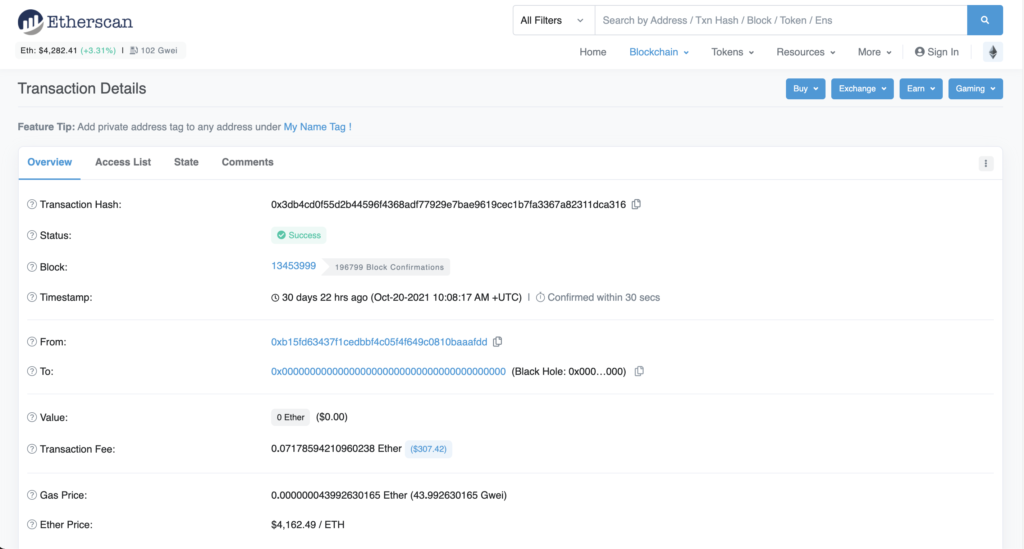Open the My Name Tag link
1024x549 pixels.
pyautogui.click(x=317, y=127)
